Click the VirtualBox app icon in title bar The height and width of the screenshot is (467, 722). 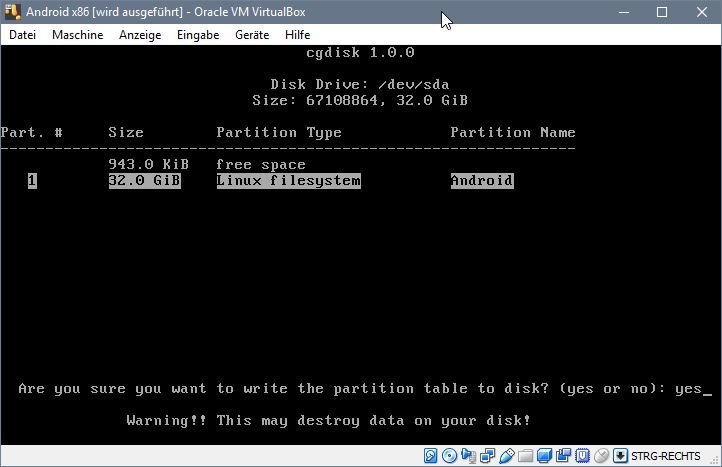tap(12, 12)
